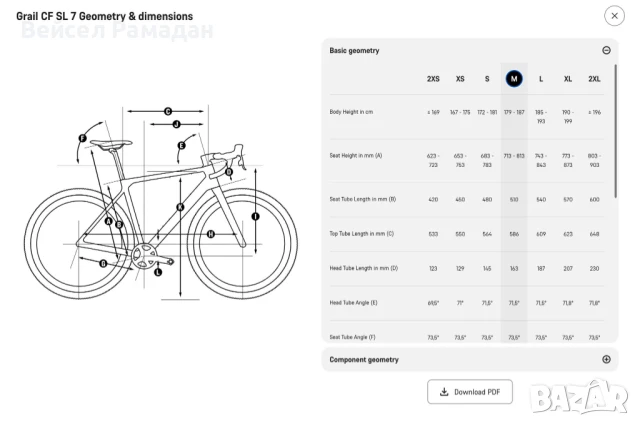Click the H wheelbase marker
Image resolution: width=640 pixels, height=426 pixels.
pyautogui.click(x=211, y=234)
